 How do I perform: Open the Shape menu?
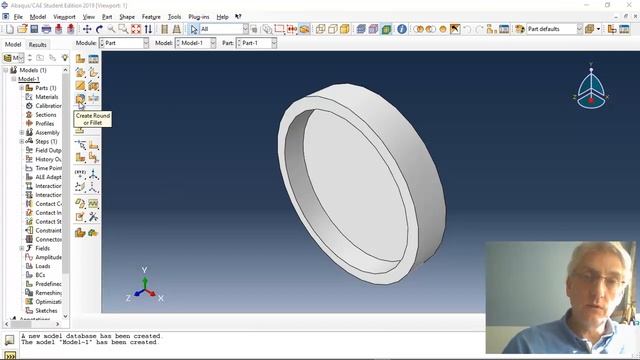(x=127, y=17)
